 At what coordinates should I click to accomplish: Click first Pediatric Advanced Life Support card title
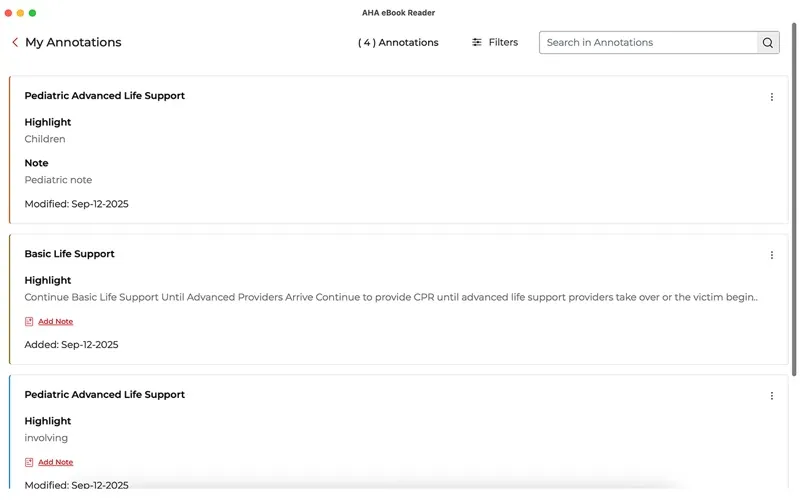click(x=105, y=96)
